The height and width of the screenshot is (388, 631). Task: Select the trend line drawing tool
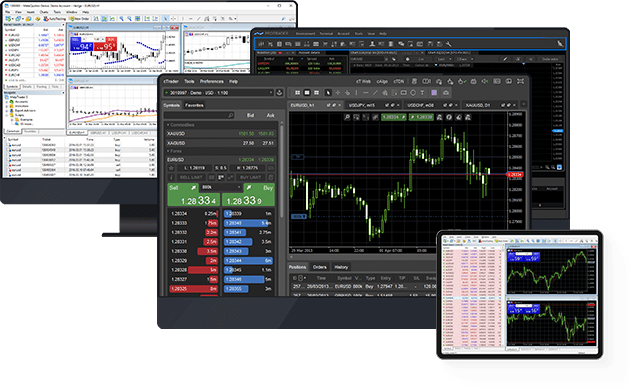tap(375, 93)
